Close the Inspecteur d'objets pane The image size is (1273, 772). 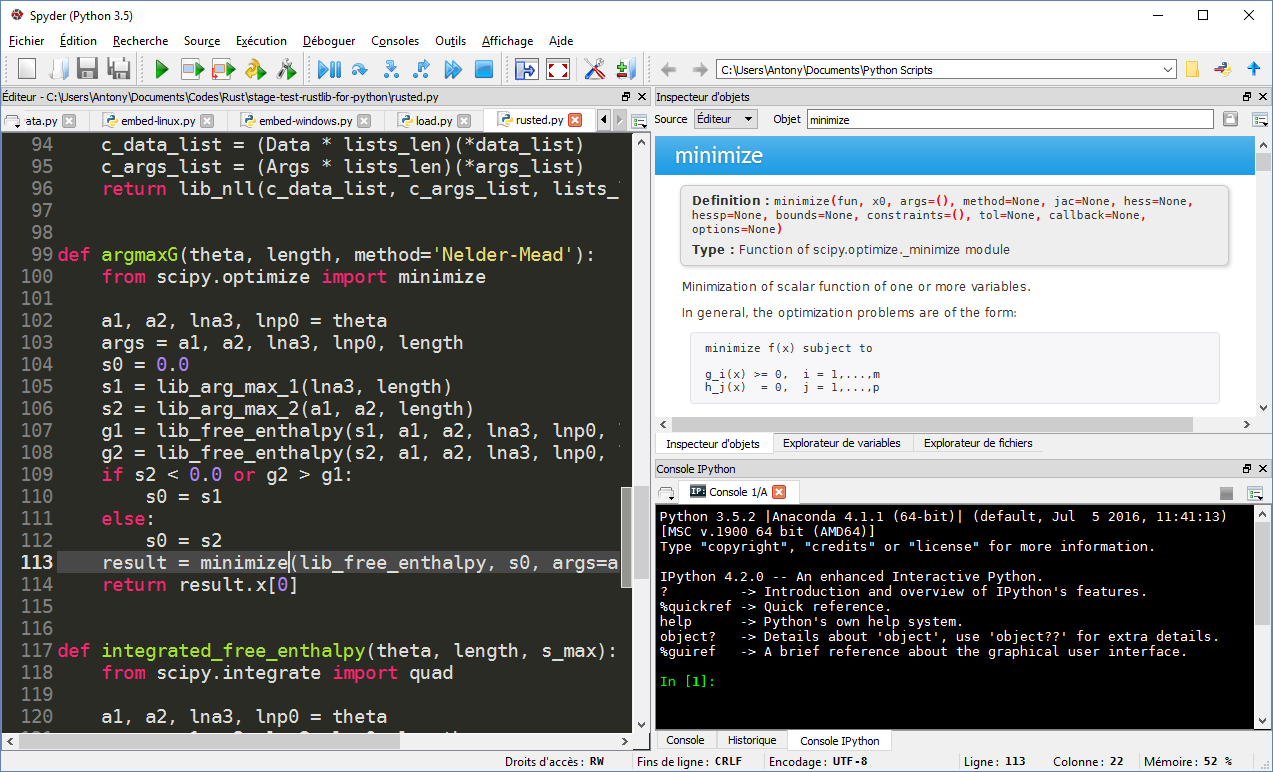tap(1262, 97)
